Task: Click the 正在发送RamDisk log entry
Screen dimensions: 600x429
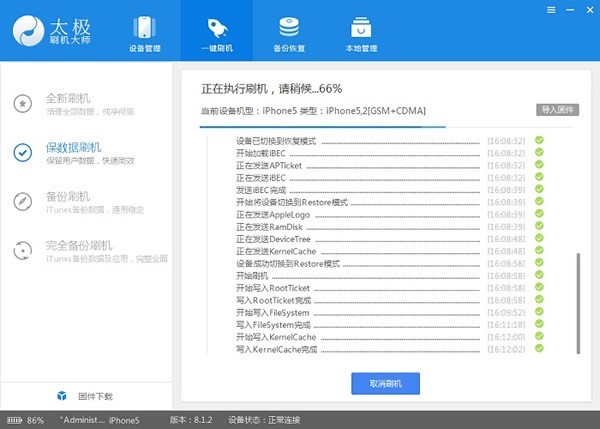Action: click(269, 227)
